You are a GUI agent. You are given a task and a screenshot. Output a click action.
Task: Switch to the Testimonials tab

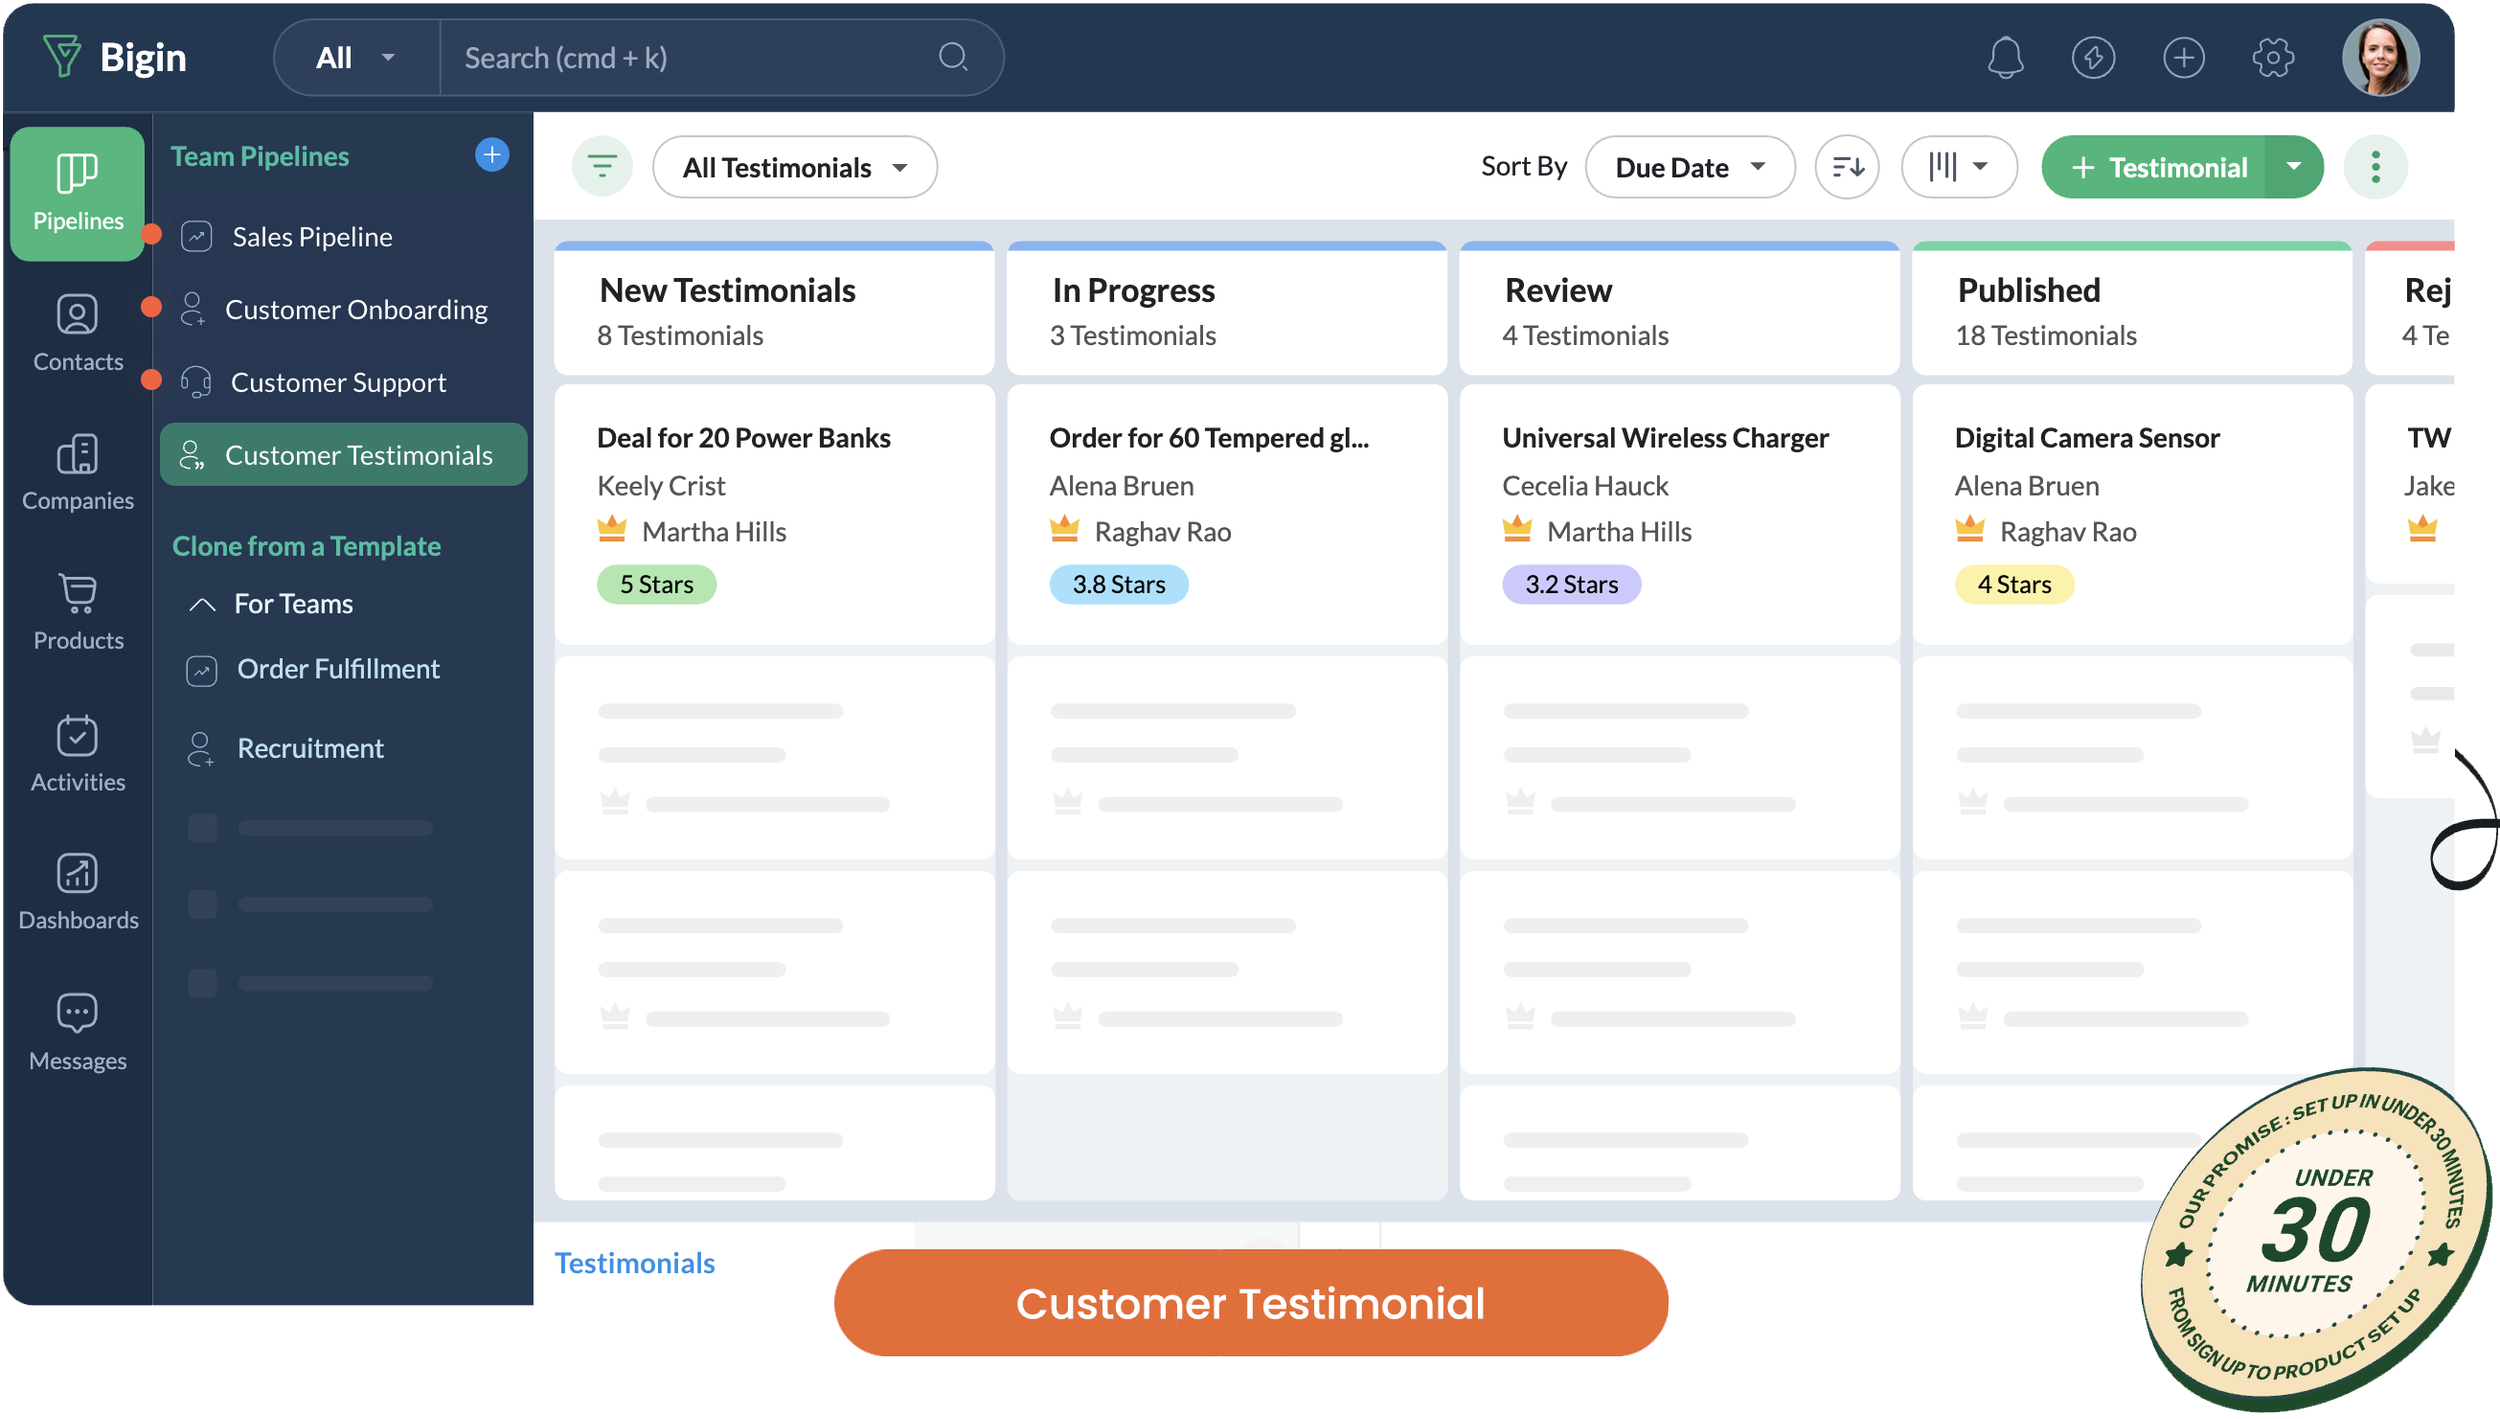635,1263
